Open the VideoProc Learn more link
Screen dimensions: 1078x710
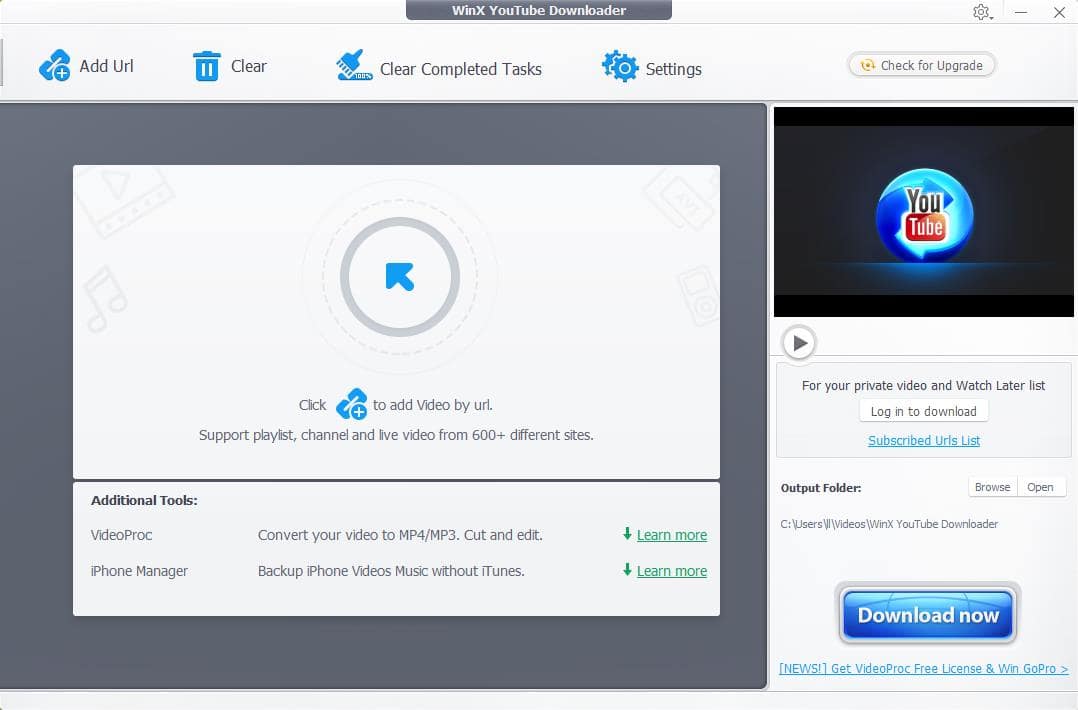point(671,535)
